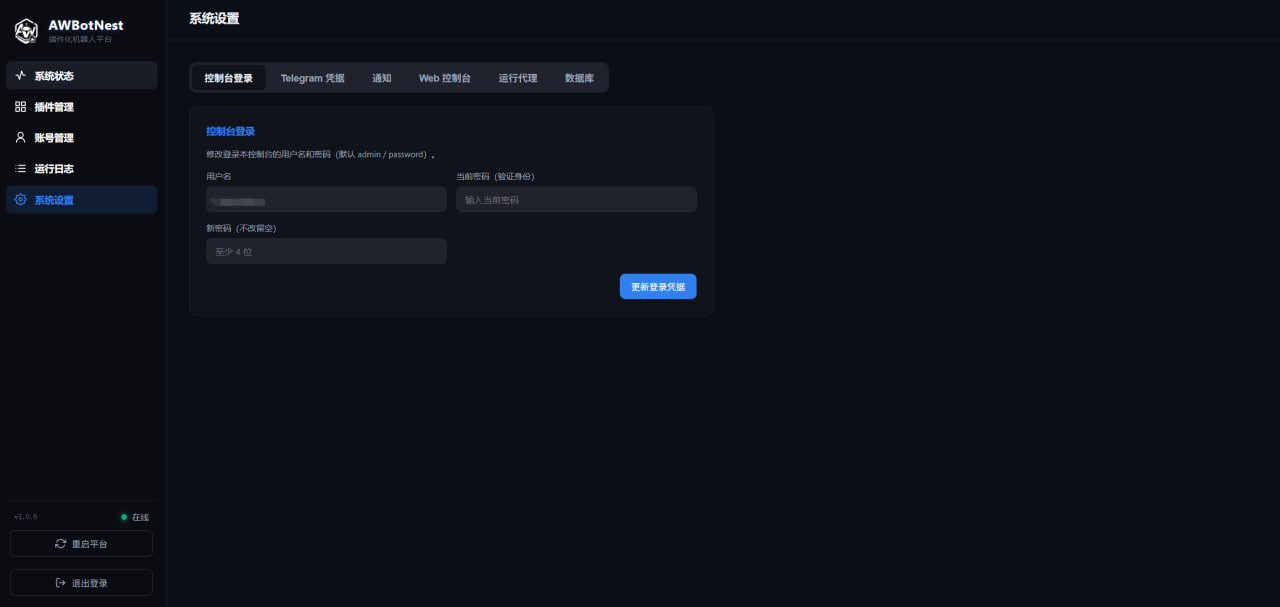Select the 控制台登录 tab

click(x=228, y=78)
